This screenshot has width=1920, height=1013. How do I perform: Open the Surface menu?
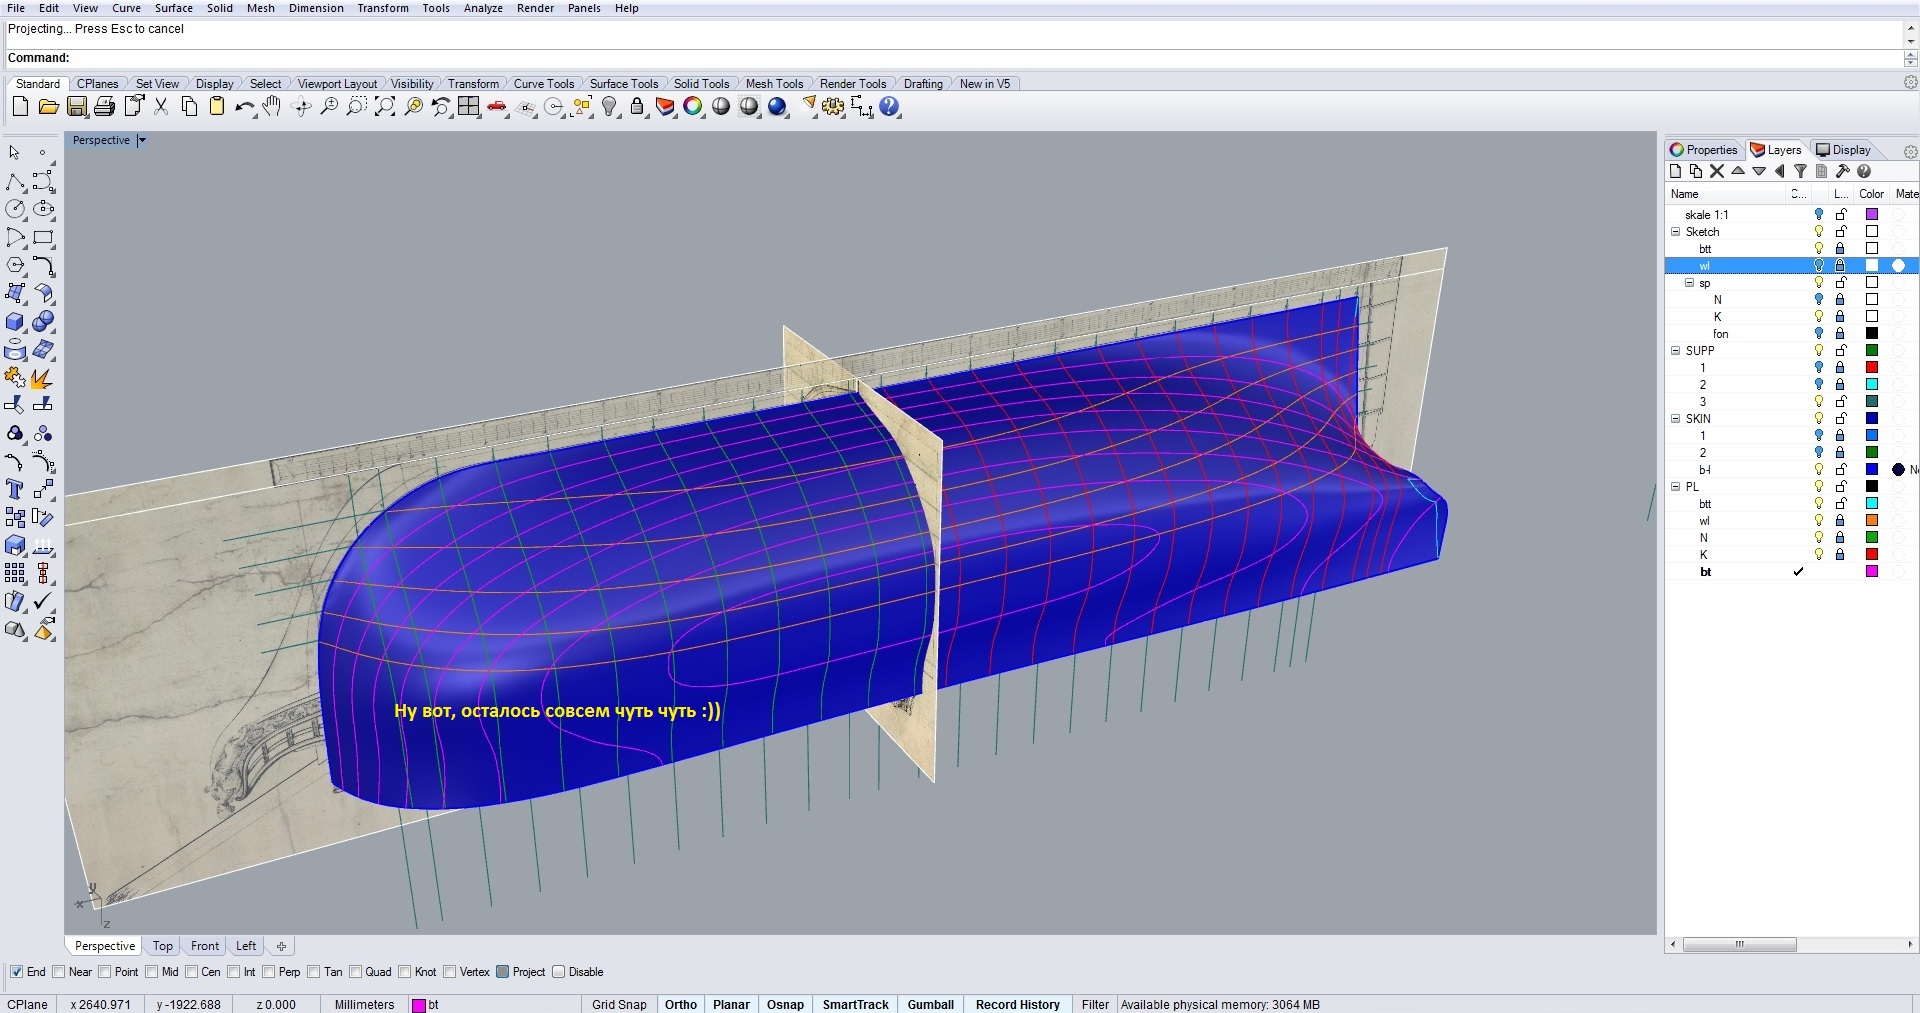click(x=173, y=8)
